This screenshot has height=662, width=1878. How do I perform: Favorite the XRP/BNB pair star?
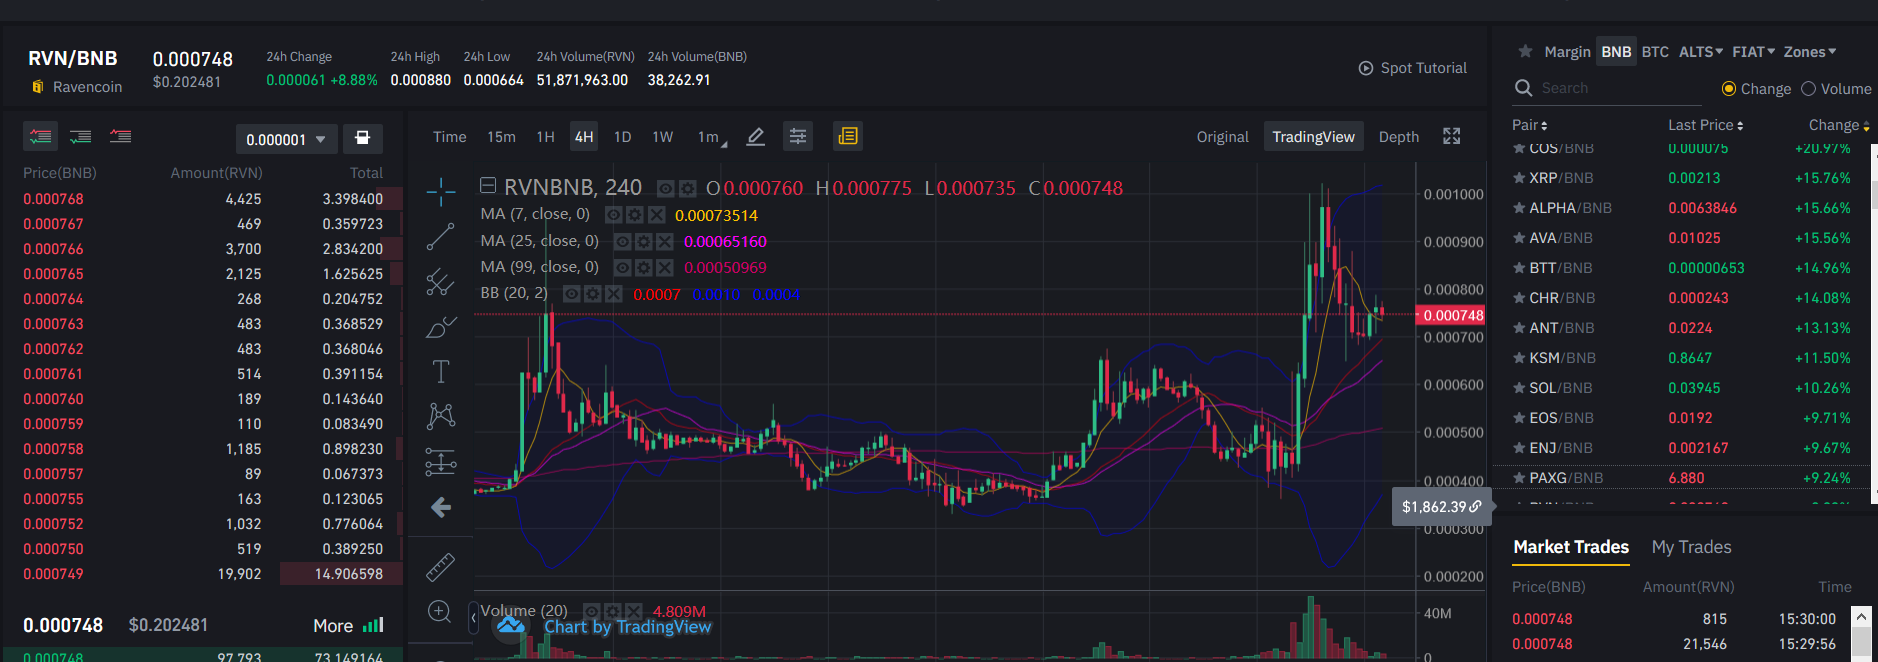click(x=1519, y=178)
